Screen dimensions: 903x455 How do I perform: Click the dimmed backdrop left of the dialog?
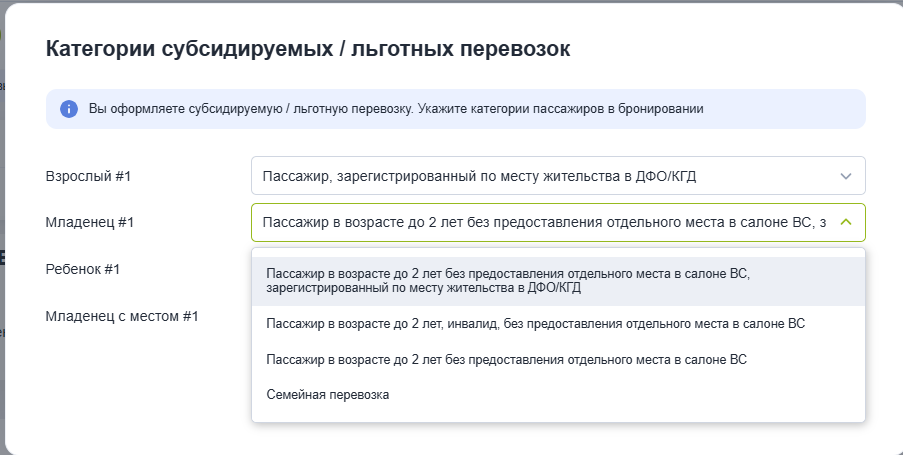(2, 230)
